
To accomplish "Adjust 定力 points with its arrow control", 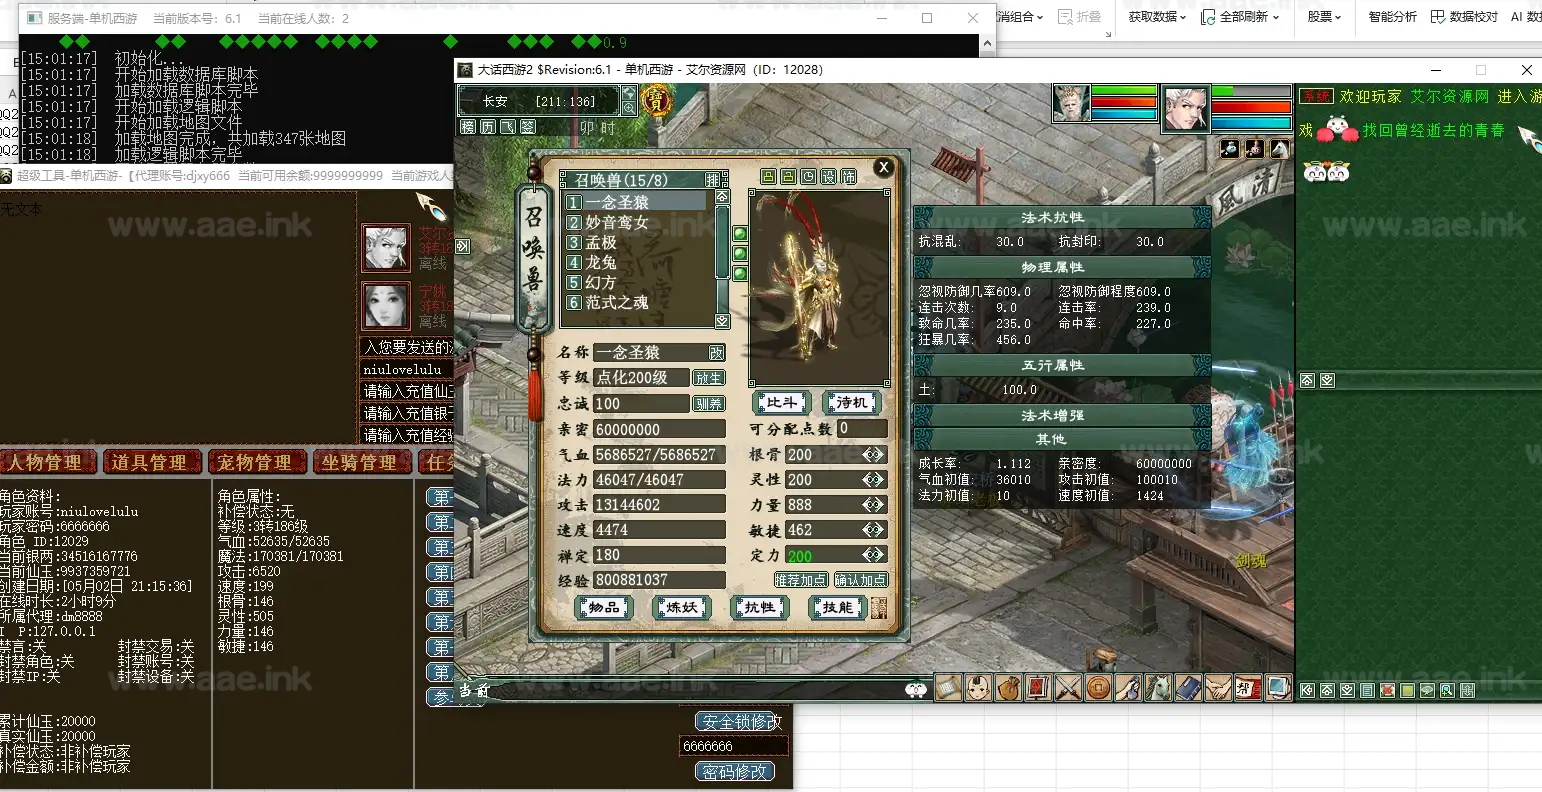I will [x=873, y=554].
